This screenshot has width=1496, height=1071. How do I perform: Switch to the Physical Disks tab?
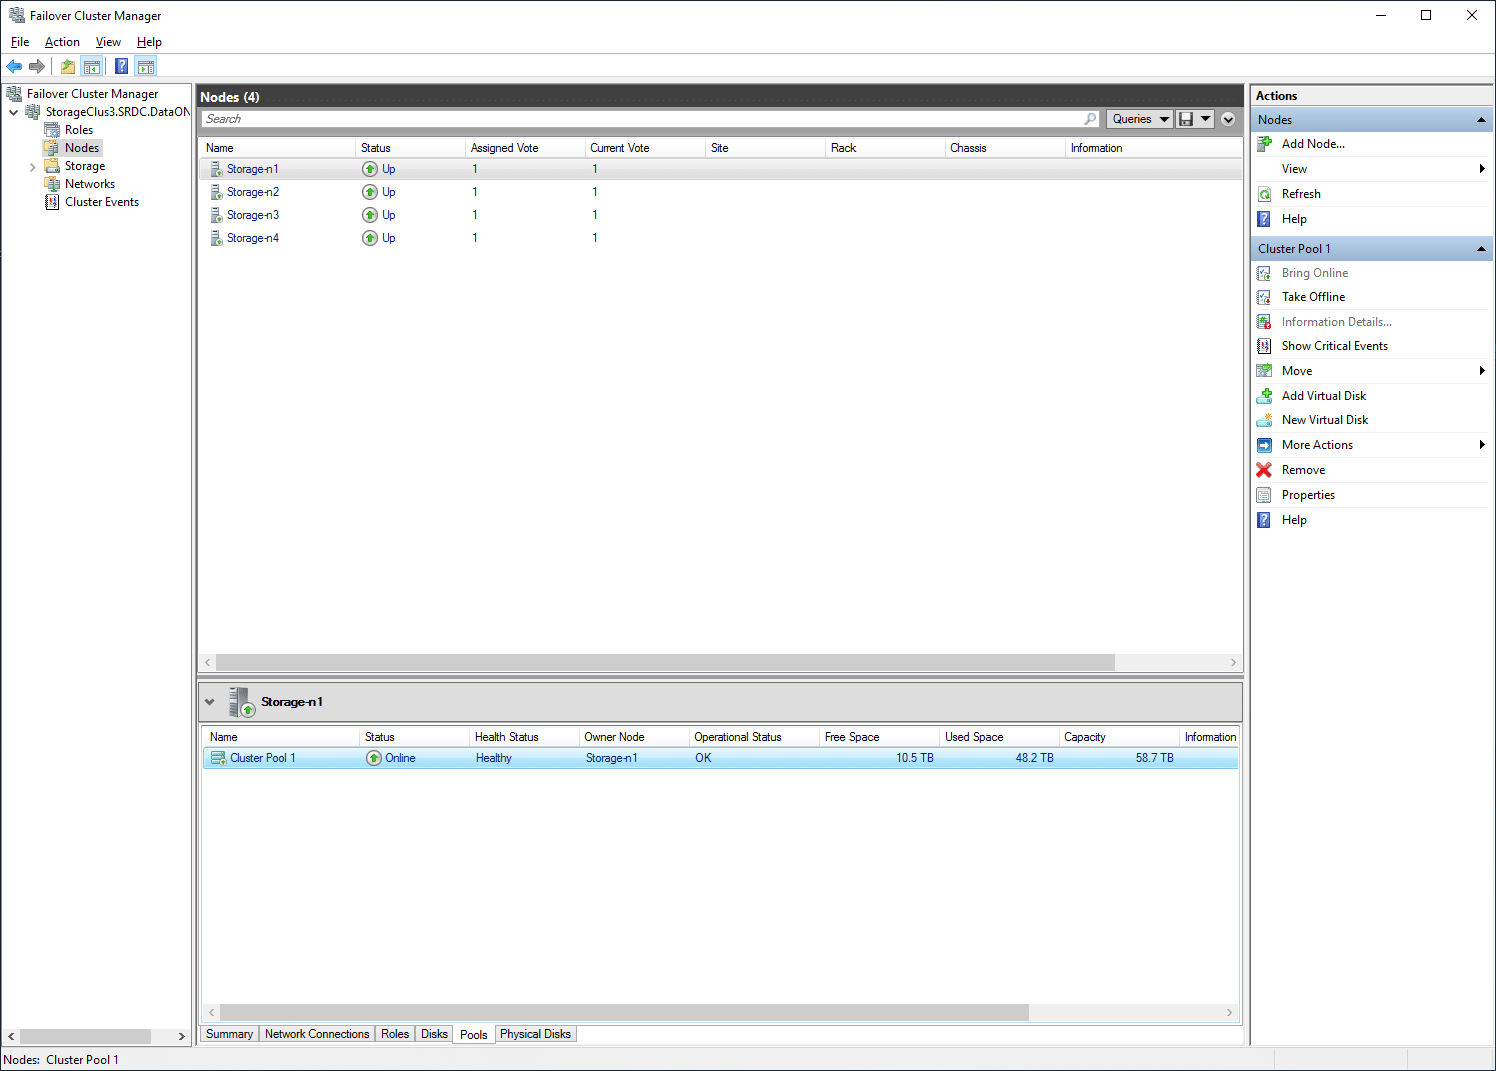[536, 1034]
